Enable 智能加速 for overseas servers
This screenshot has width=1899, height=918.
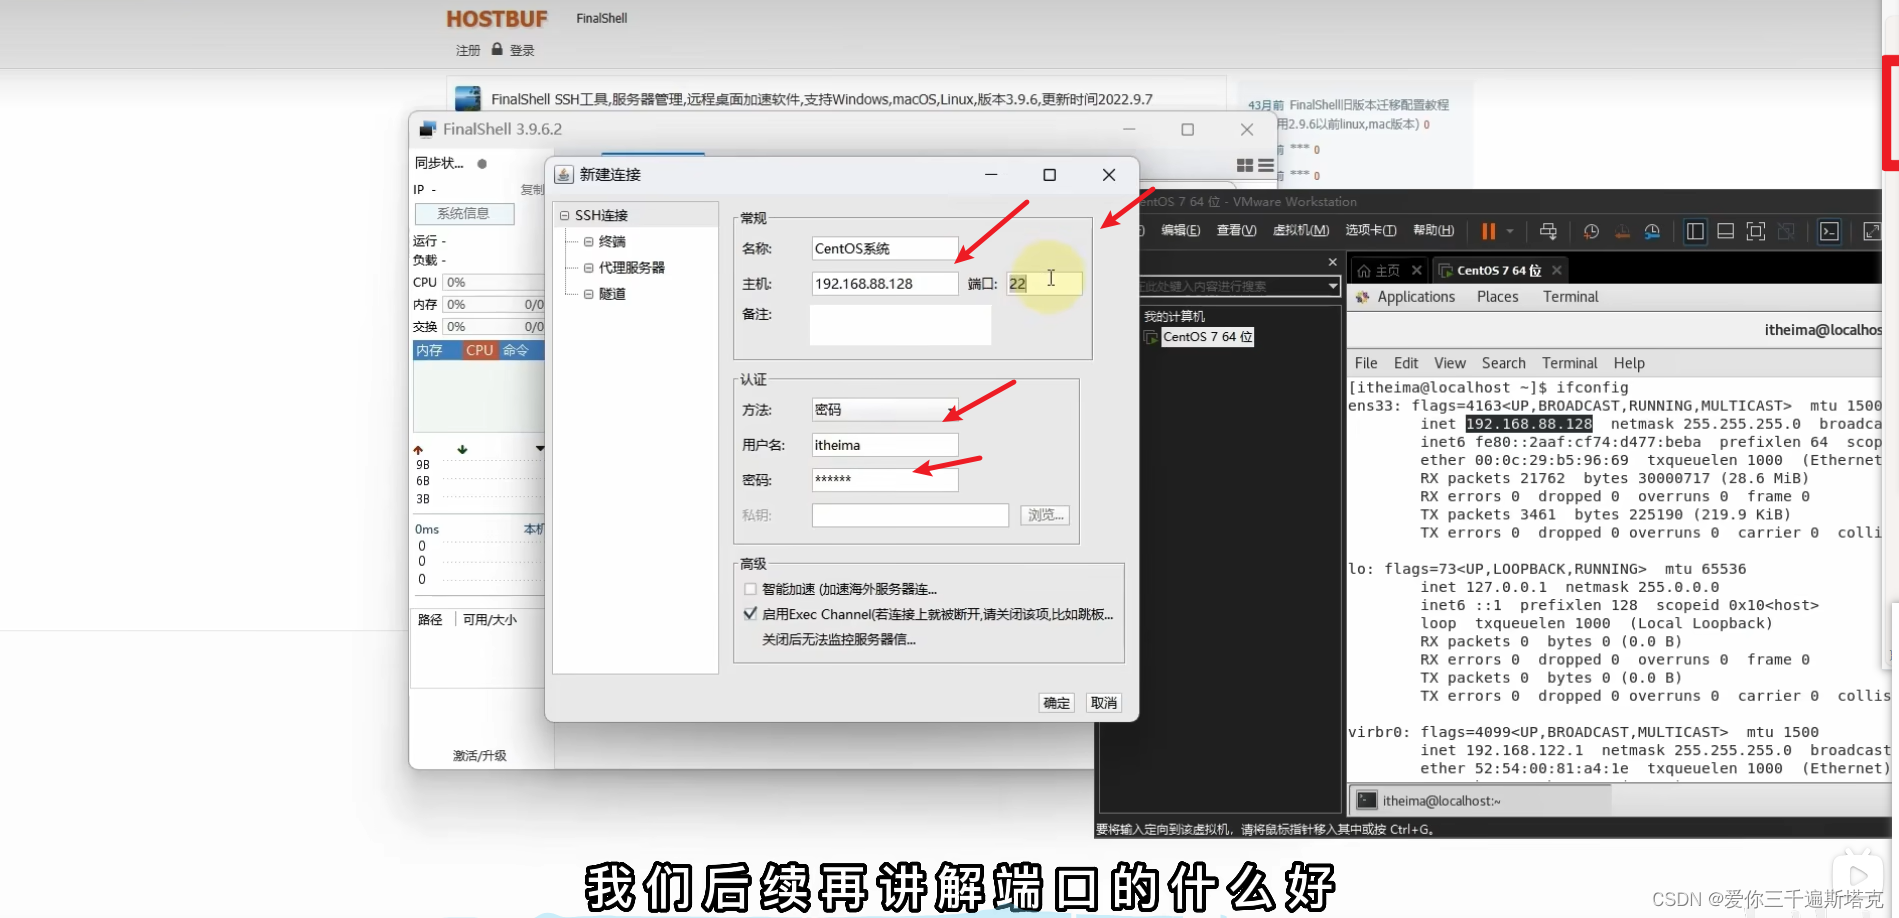[x=750, y=589]
